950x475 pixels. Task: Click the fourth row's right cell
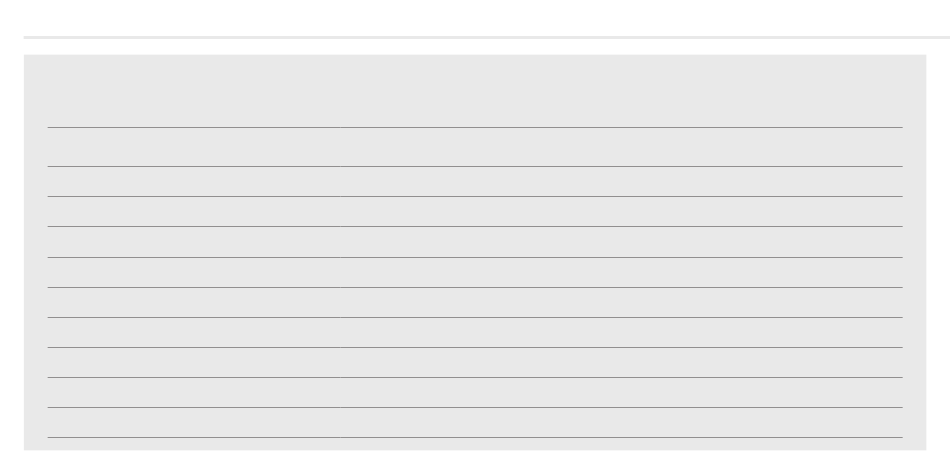pyautogui.click(x=622, y=242)
